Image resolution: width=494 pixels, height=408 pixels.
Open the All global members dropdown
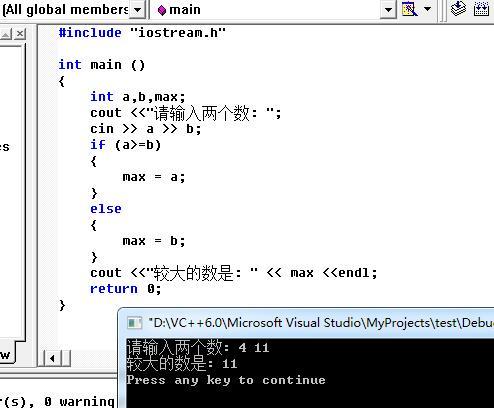[x=137, y=9]
